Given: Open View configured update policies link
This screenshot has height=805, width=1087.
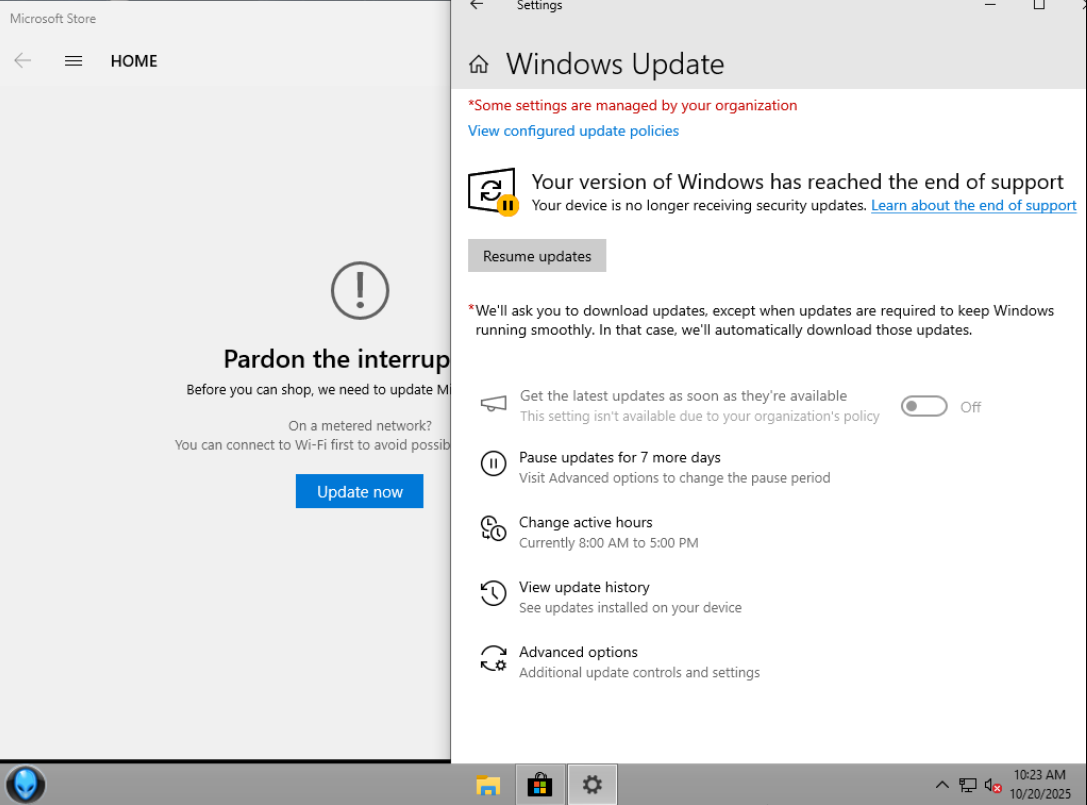Looking at the screenshot, I should coord(573,131).
